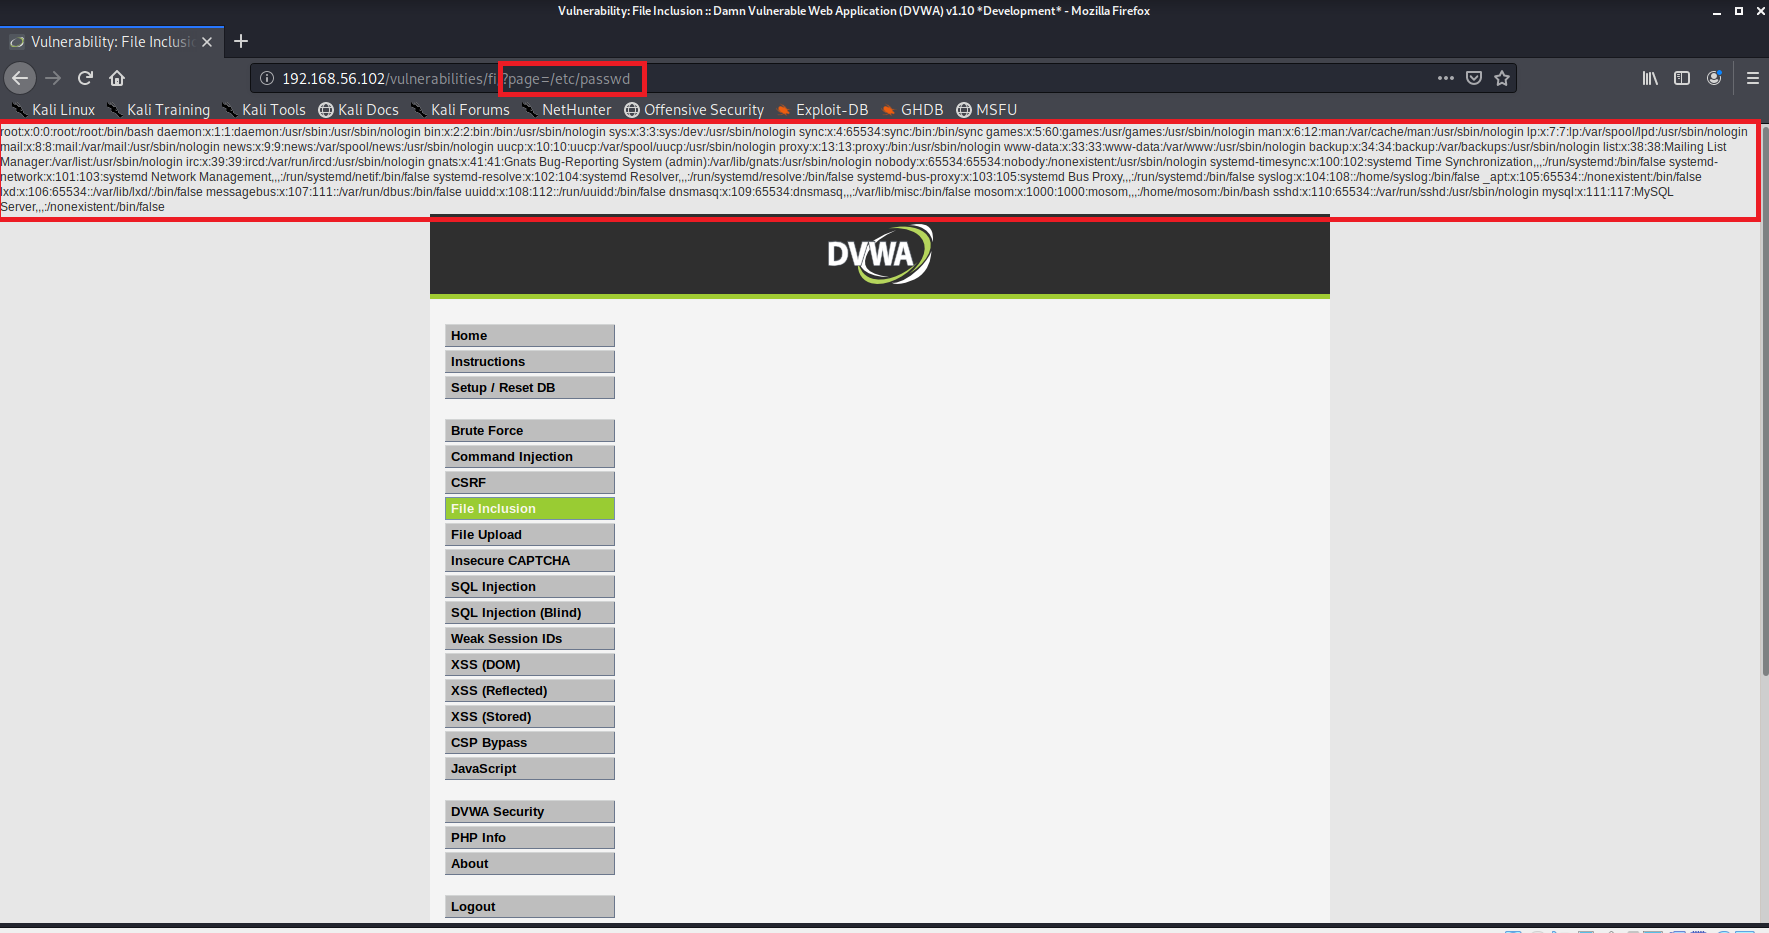Open the XSS (Reflected) page
This screenshot has height=933, width=1769.
(530, 691)
